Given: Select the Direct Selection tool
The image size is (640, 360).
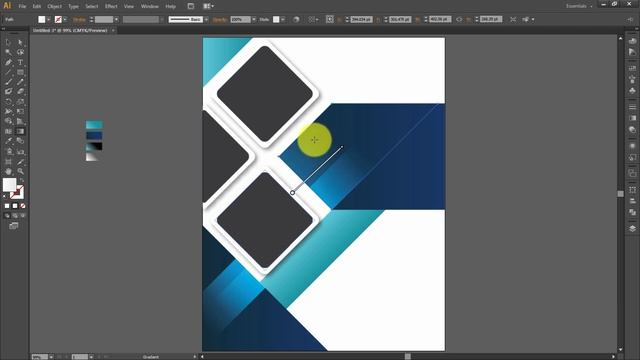Looking at the screenshot, I should pyautogui.click(x=20, y=42).
